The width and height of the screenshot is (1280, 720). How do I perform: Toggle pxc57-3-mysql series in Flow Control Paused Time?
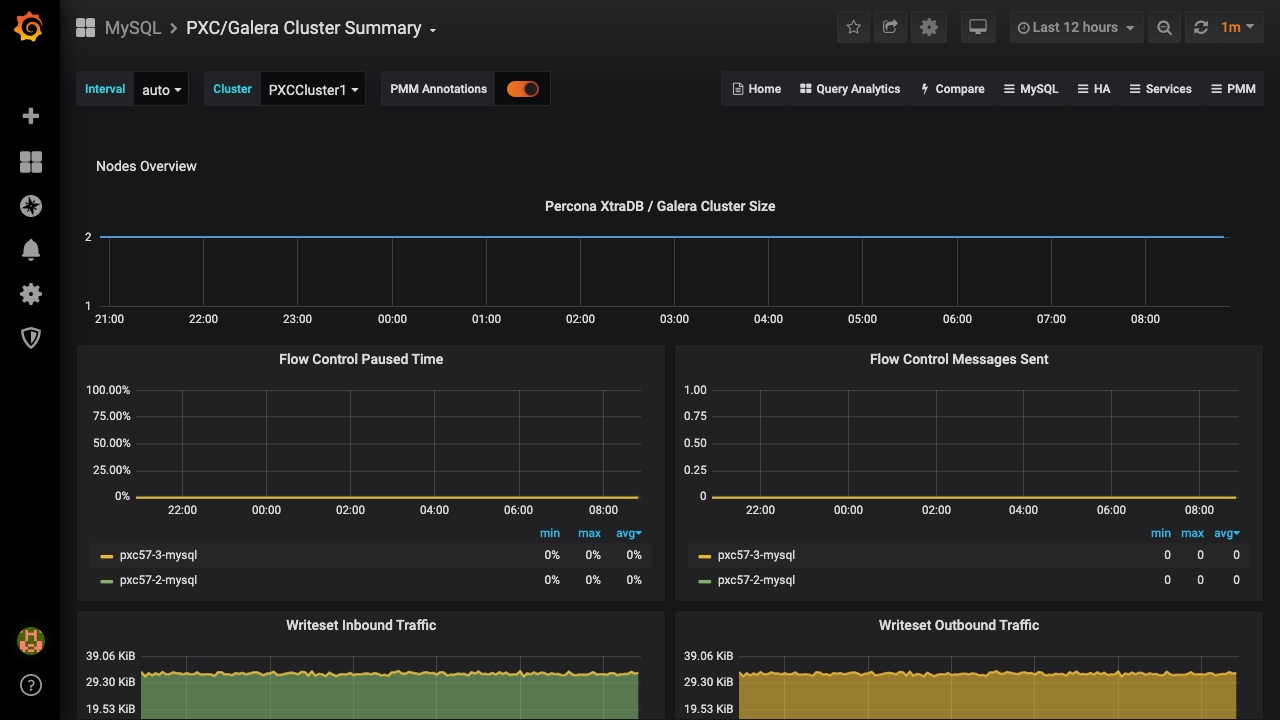click(x=157, y=555)
